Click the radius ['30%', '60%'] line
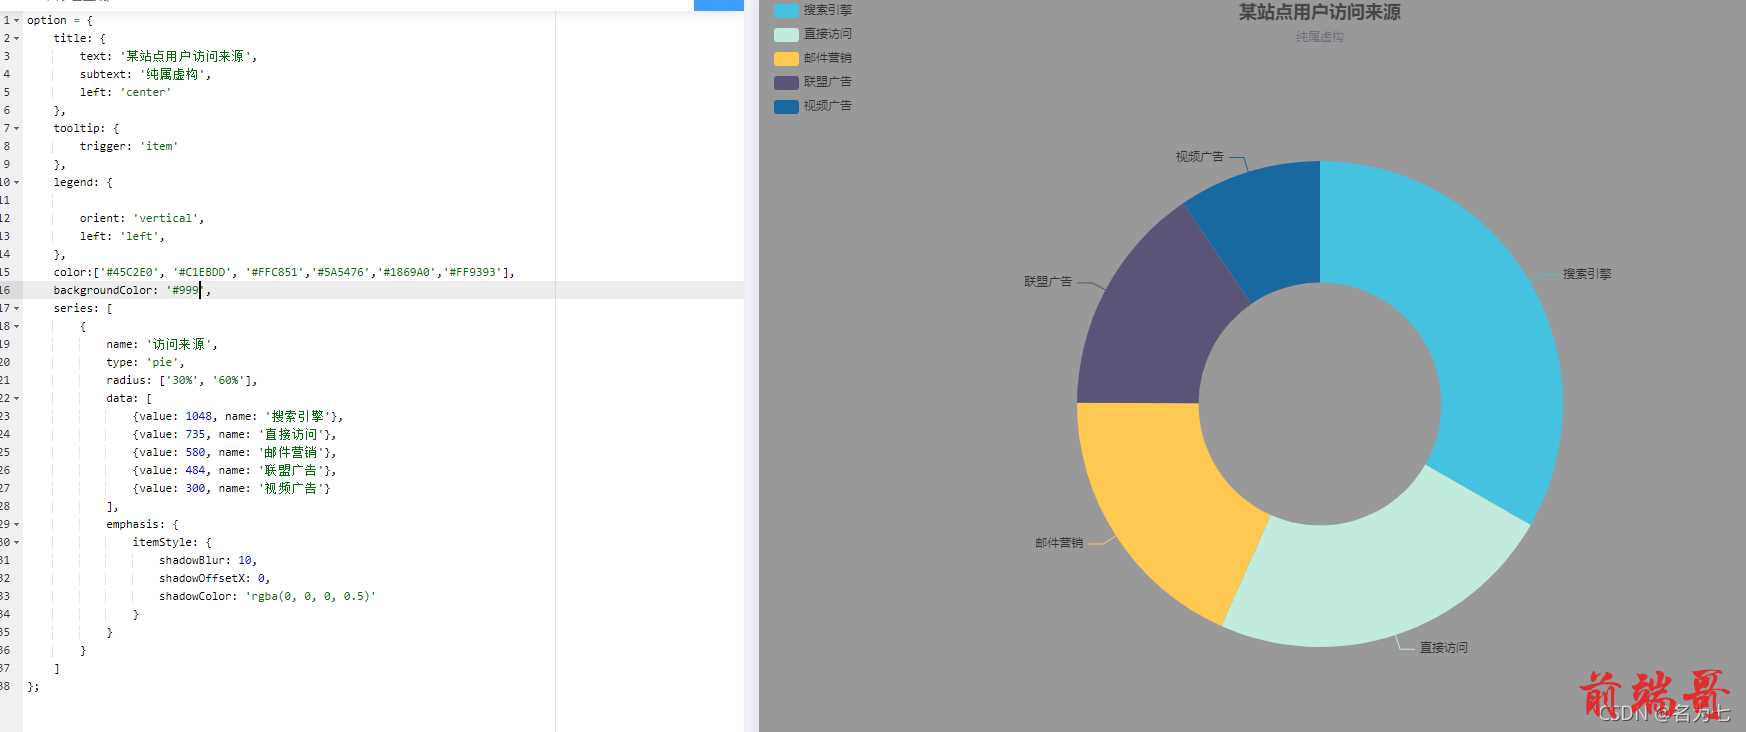 click(x=182, y=380)
